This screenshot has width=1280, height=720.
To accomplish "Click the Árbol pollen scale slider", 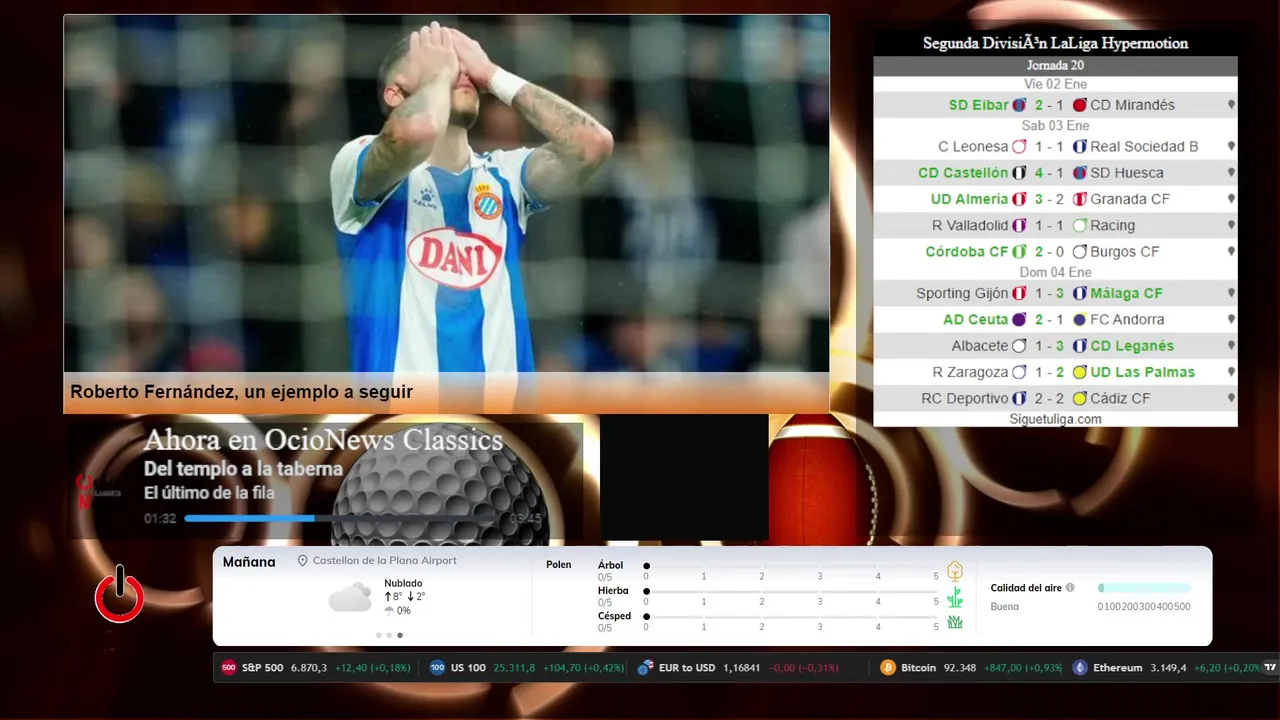I will (x=791, y=566).
